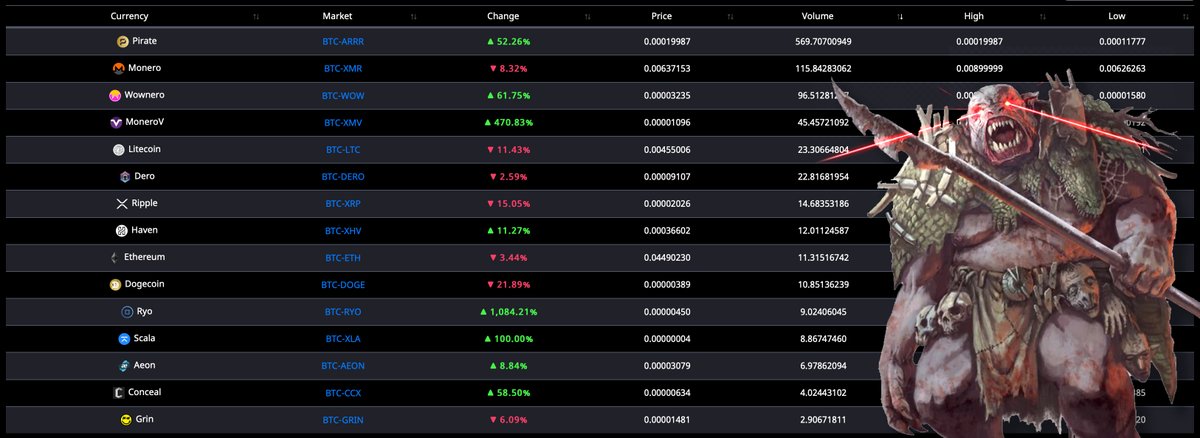The image size is (1200, 438).
Task: Click the Ethereum diamond icon
Action: (114, 257)
